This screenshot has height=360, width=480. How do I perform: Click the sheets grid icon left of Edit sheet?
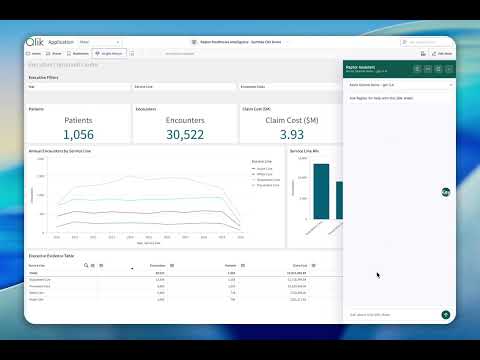click(423, 53)
